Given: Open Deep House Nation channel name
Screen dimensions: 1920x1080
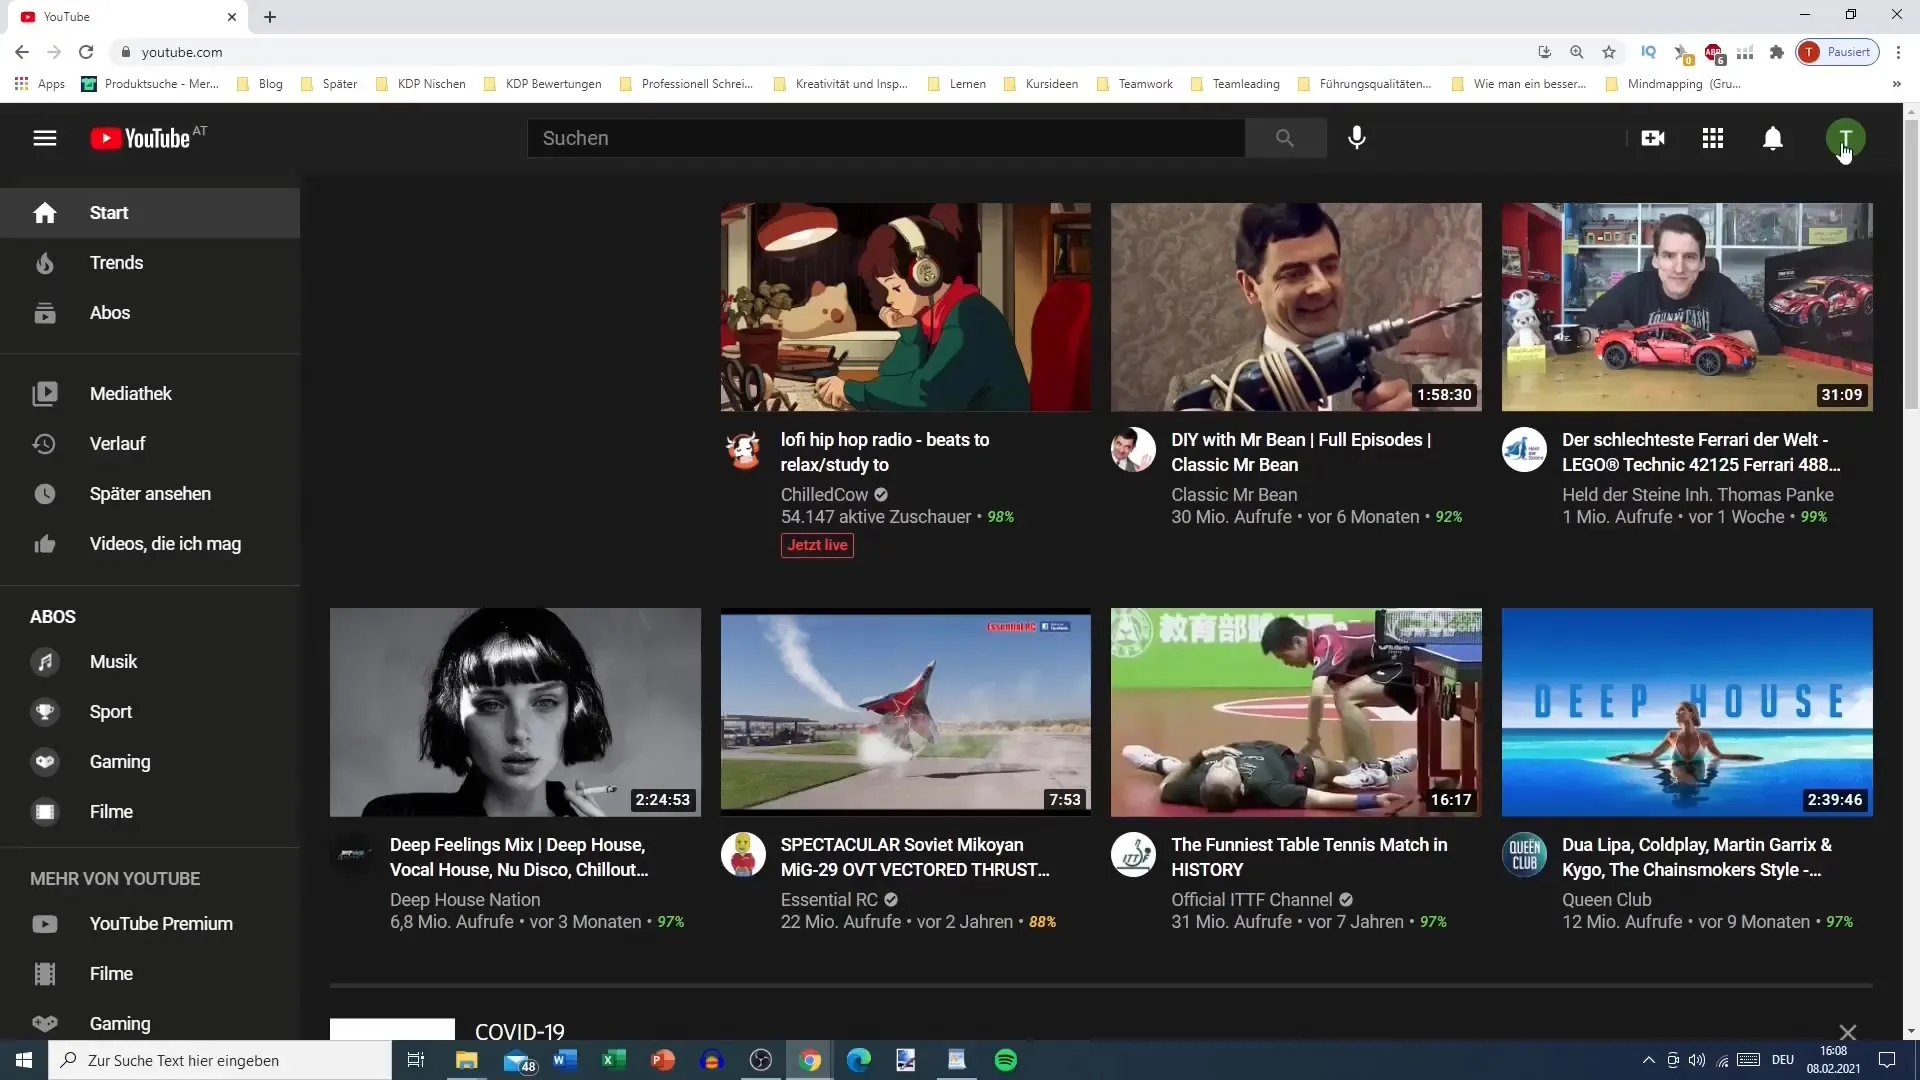Looking at the screenshot, I should point(465,900).
